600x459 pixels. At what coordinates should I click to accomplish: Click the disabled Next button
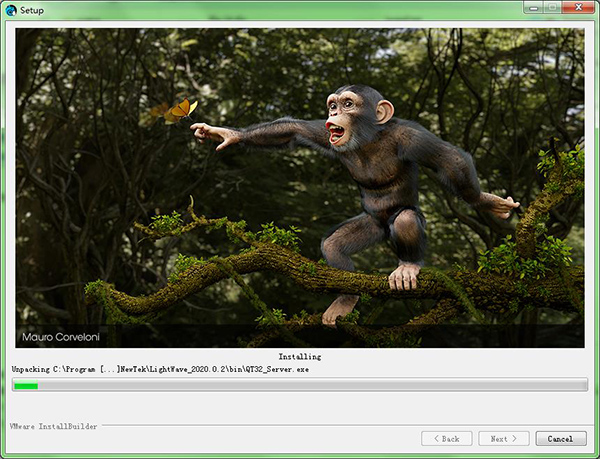[x=504, y=439]
